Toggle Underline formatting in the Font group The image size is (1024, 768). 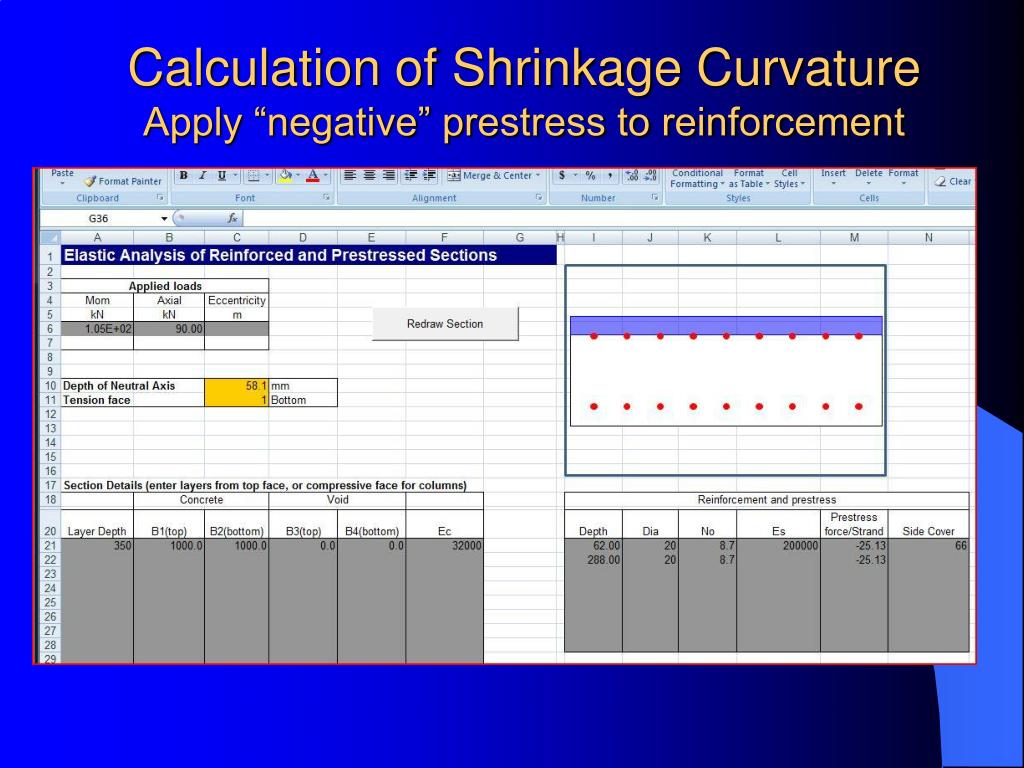click(221, 175)
